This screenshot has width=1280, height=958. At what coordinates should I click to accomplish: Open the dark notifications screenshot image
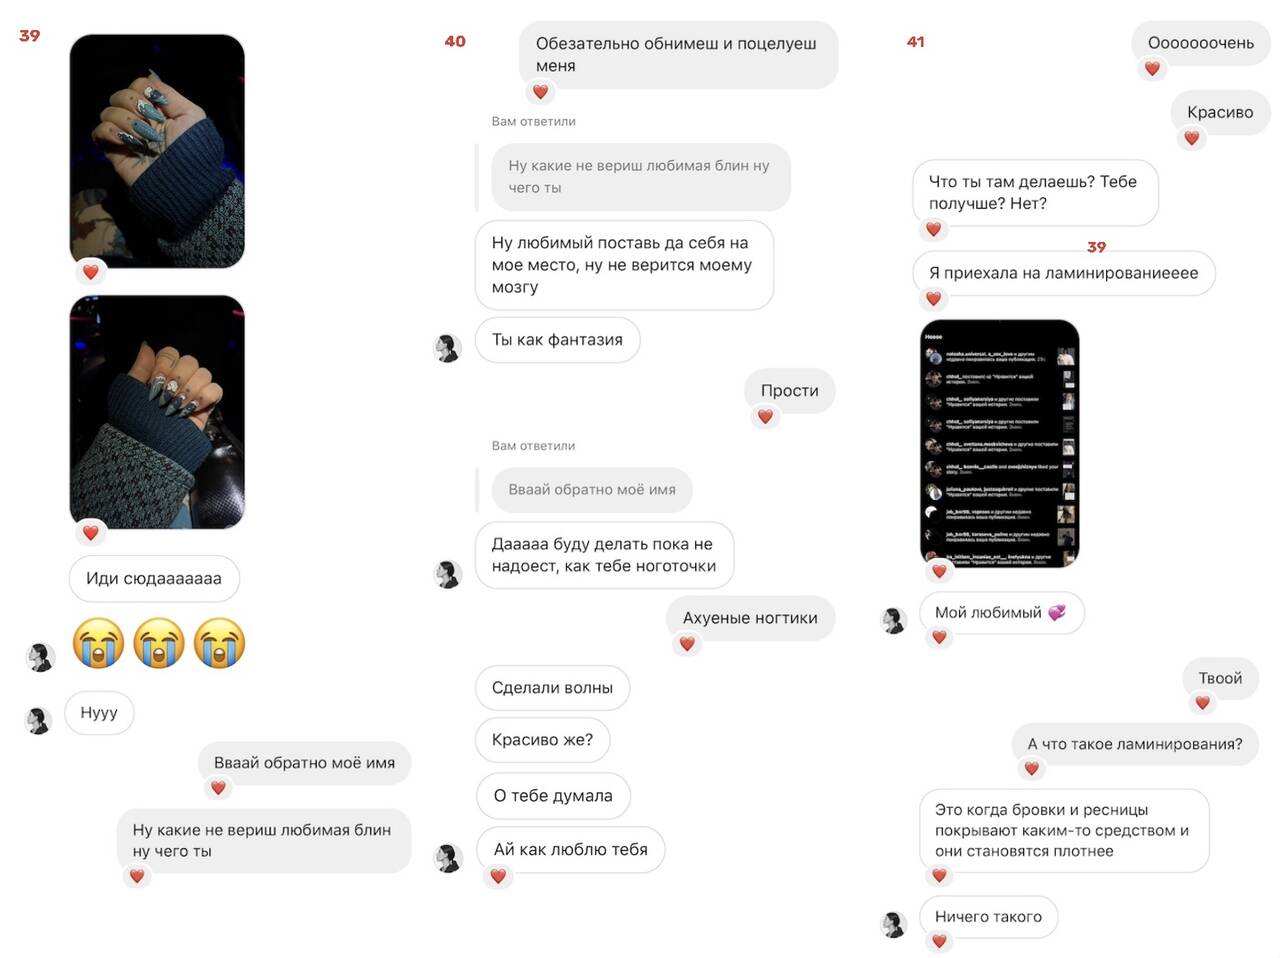point(999,444)
